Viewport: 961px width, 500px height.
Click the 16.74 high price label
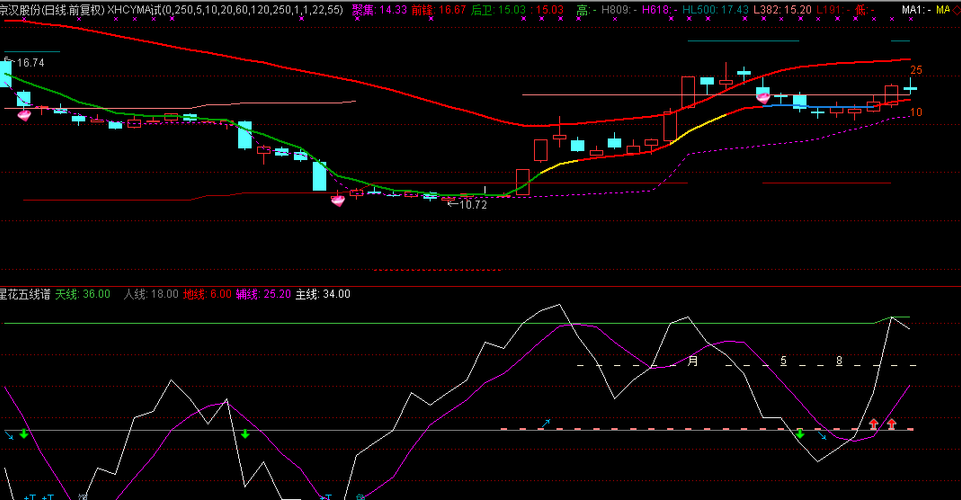pyautogui.click(x=30, y=62)
